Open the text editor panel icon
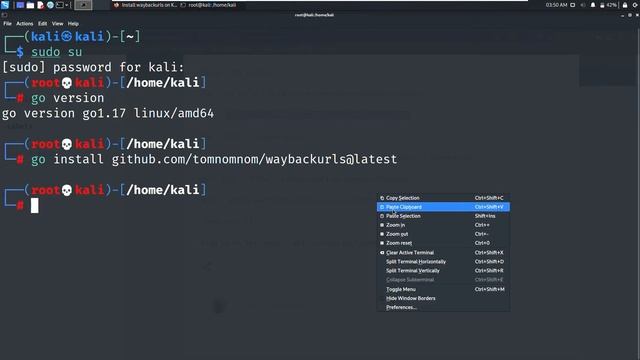 (x=40, y=5)
